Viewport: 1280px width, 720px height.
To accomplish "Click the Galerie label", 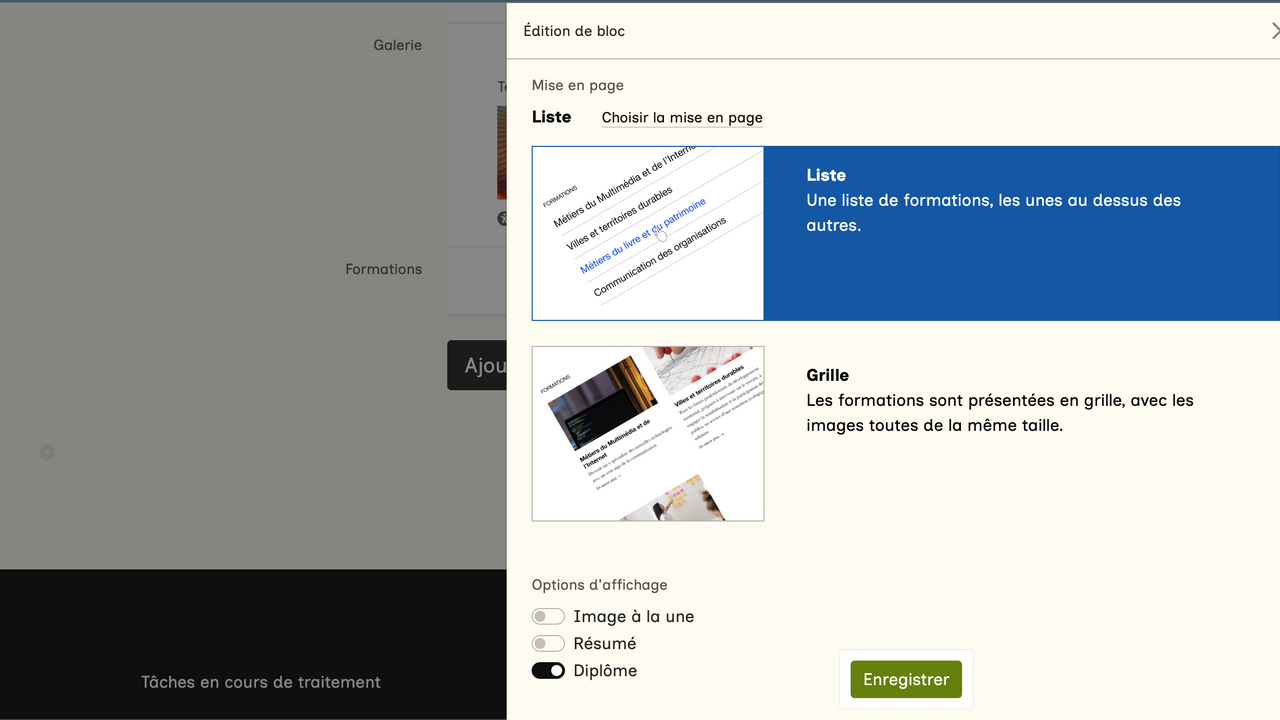I will coord(398,45).
